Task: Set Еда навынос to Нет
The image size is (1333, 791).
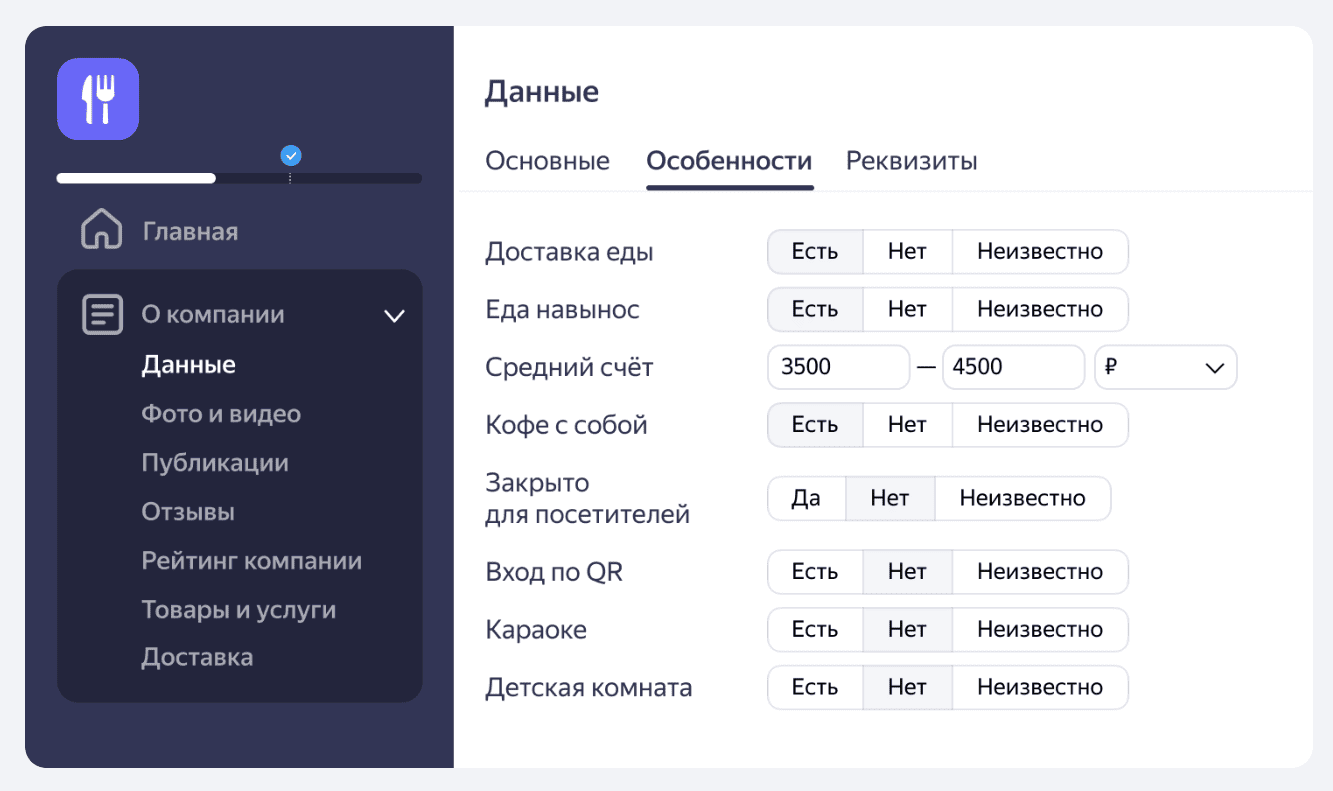Action: 907,310
